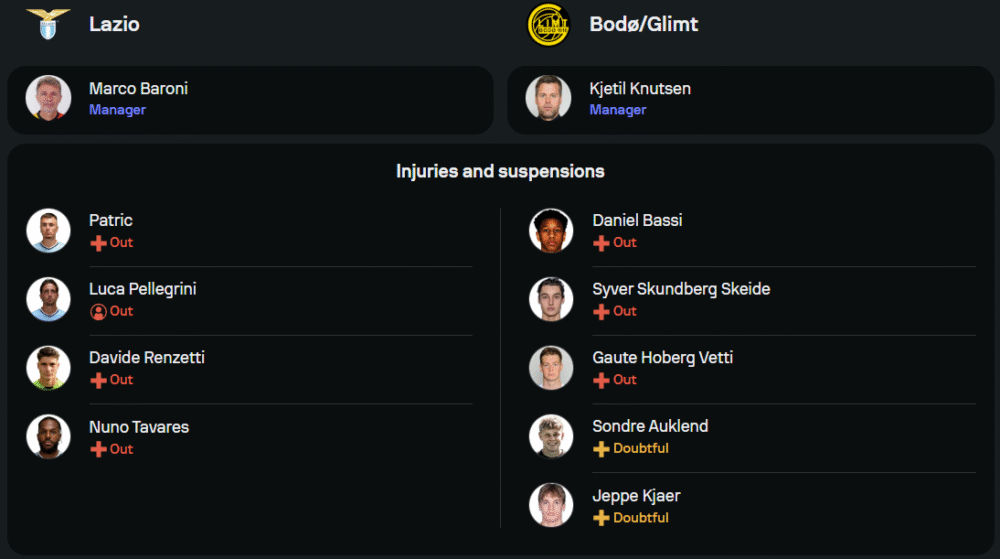Click the yellow doubtful cross under Sondre Auklend
1000x559 pixels.
pyautogui.click(x=601, y=449)
